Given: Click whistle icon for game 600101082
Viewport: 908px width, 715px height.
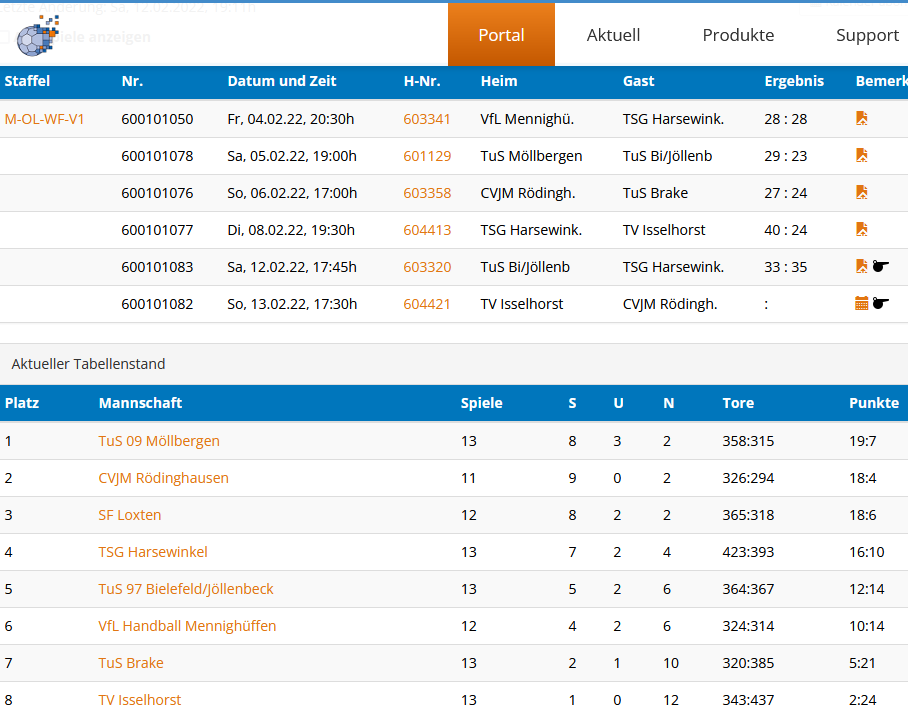Looking at the screenshot, I should click(880, 304).
